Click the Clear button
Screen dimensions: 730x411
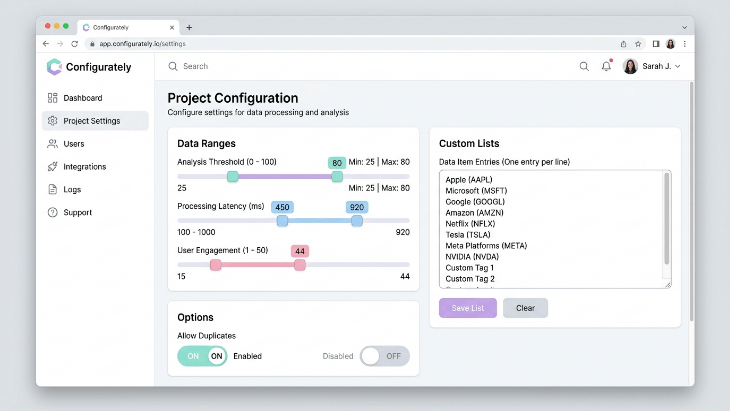coord(525,308)
